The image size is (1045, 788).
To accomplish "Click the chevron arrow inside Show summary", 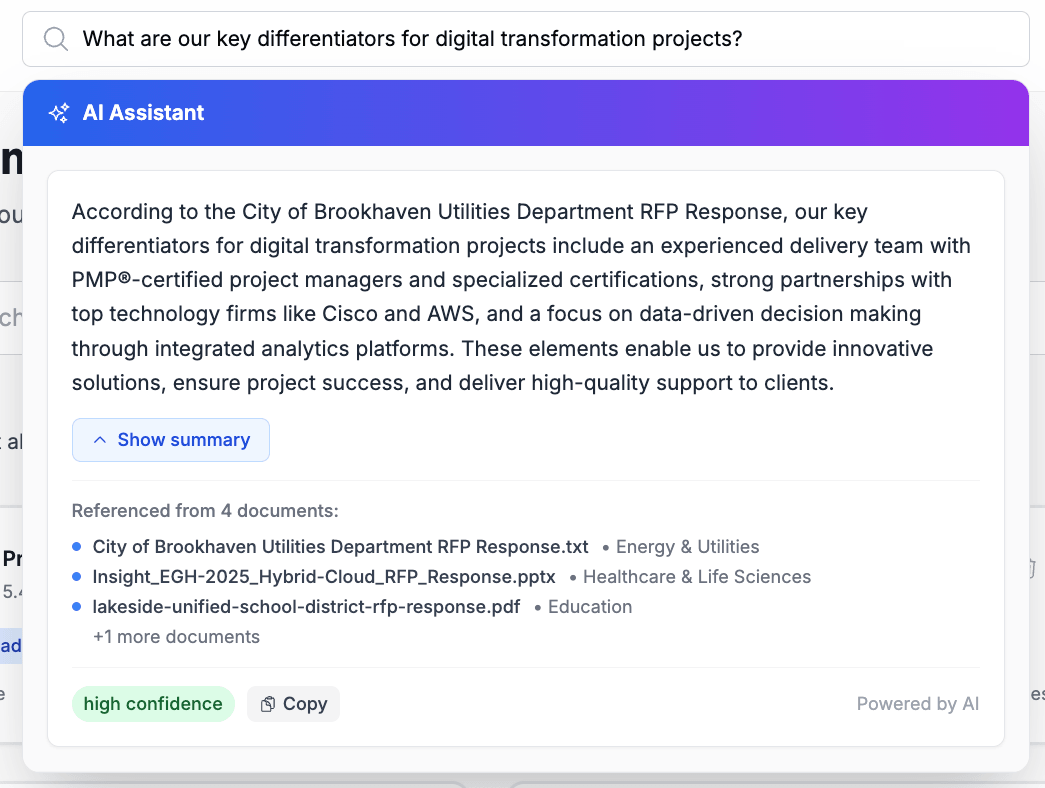I will (x=98, y=439).
